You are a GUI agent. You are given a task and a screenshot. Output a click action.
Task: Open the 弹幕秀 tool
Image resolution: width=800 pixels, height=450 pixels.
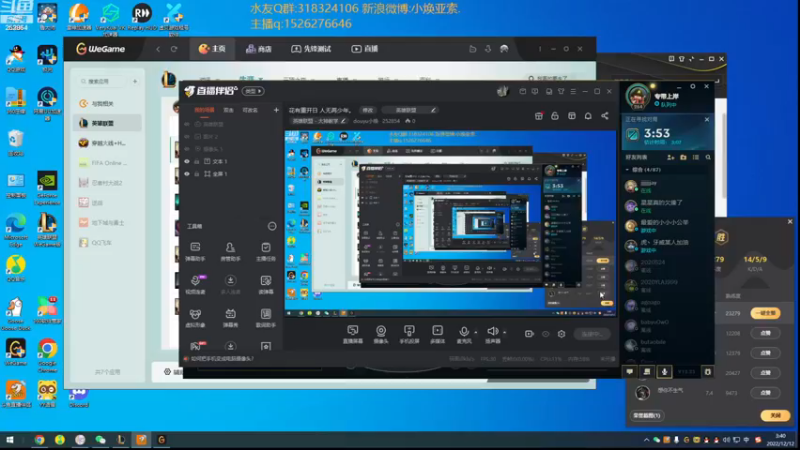(230, 318)
